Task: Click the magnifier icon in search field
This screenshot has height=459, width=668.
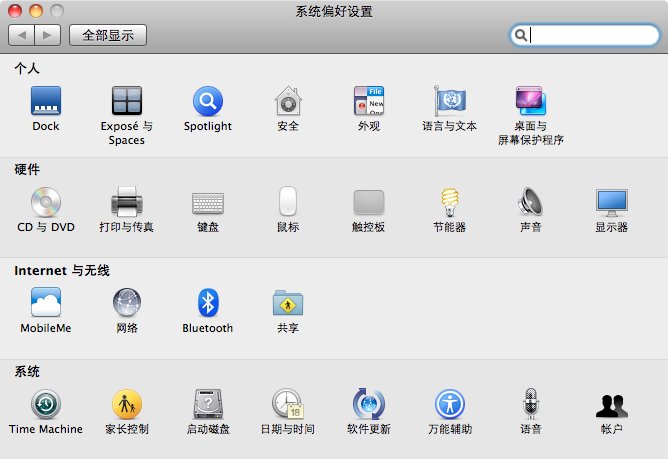Action: point(521,35)
